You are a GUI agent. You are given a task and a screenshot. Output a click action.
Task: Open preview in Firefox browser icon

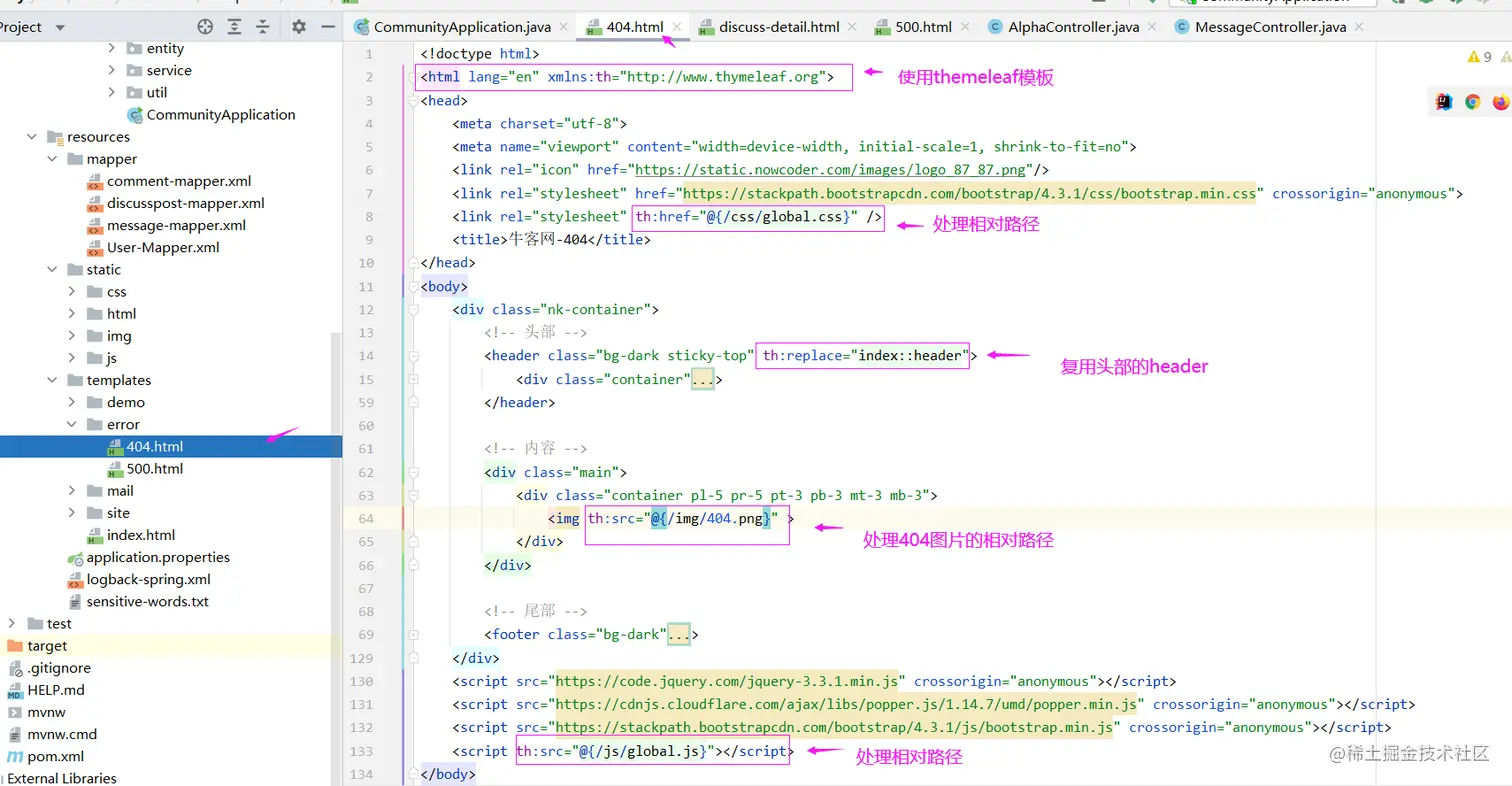(x=1500, y=101)
